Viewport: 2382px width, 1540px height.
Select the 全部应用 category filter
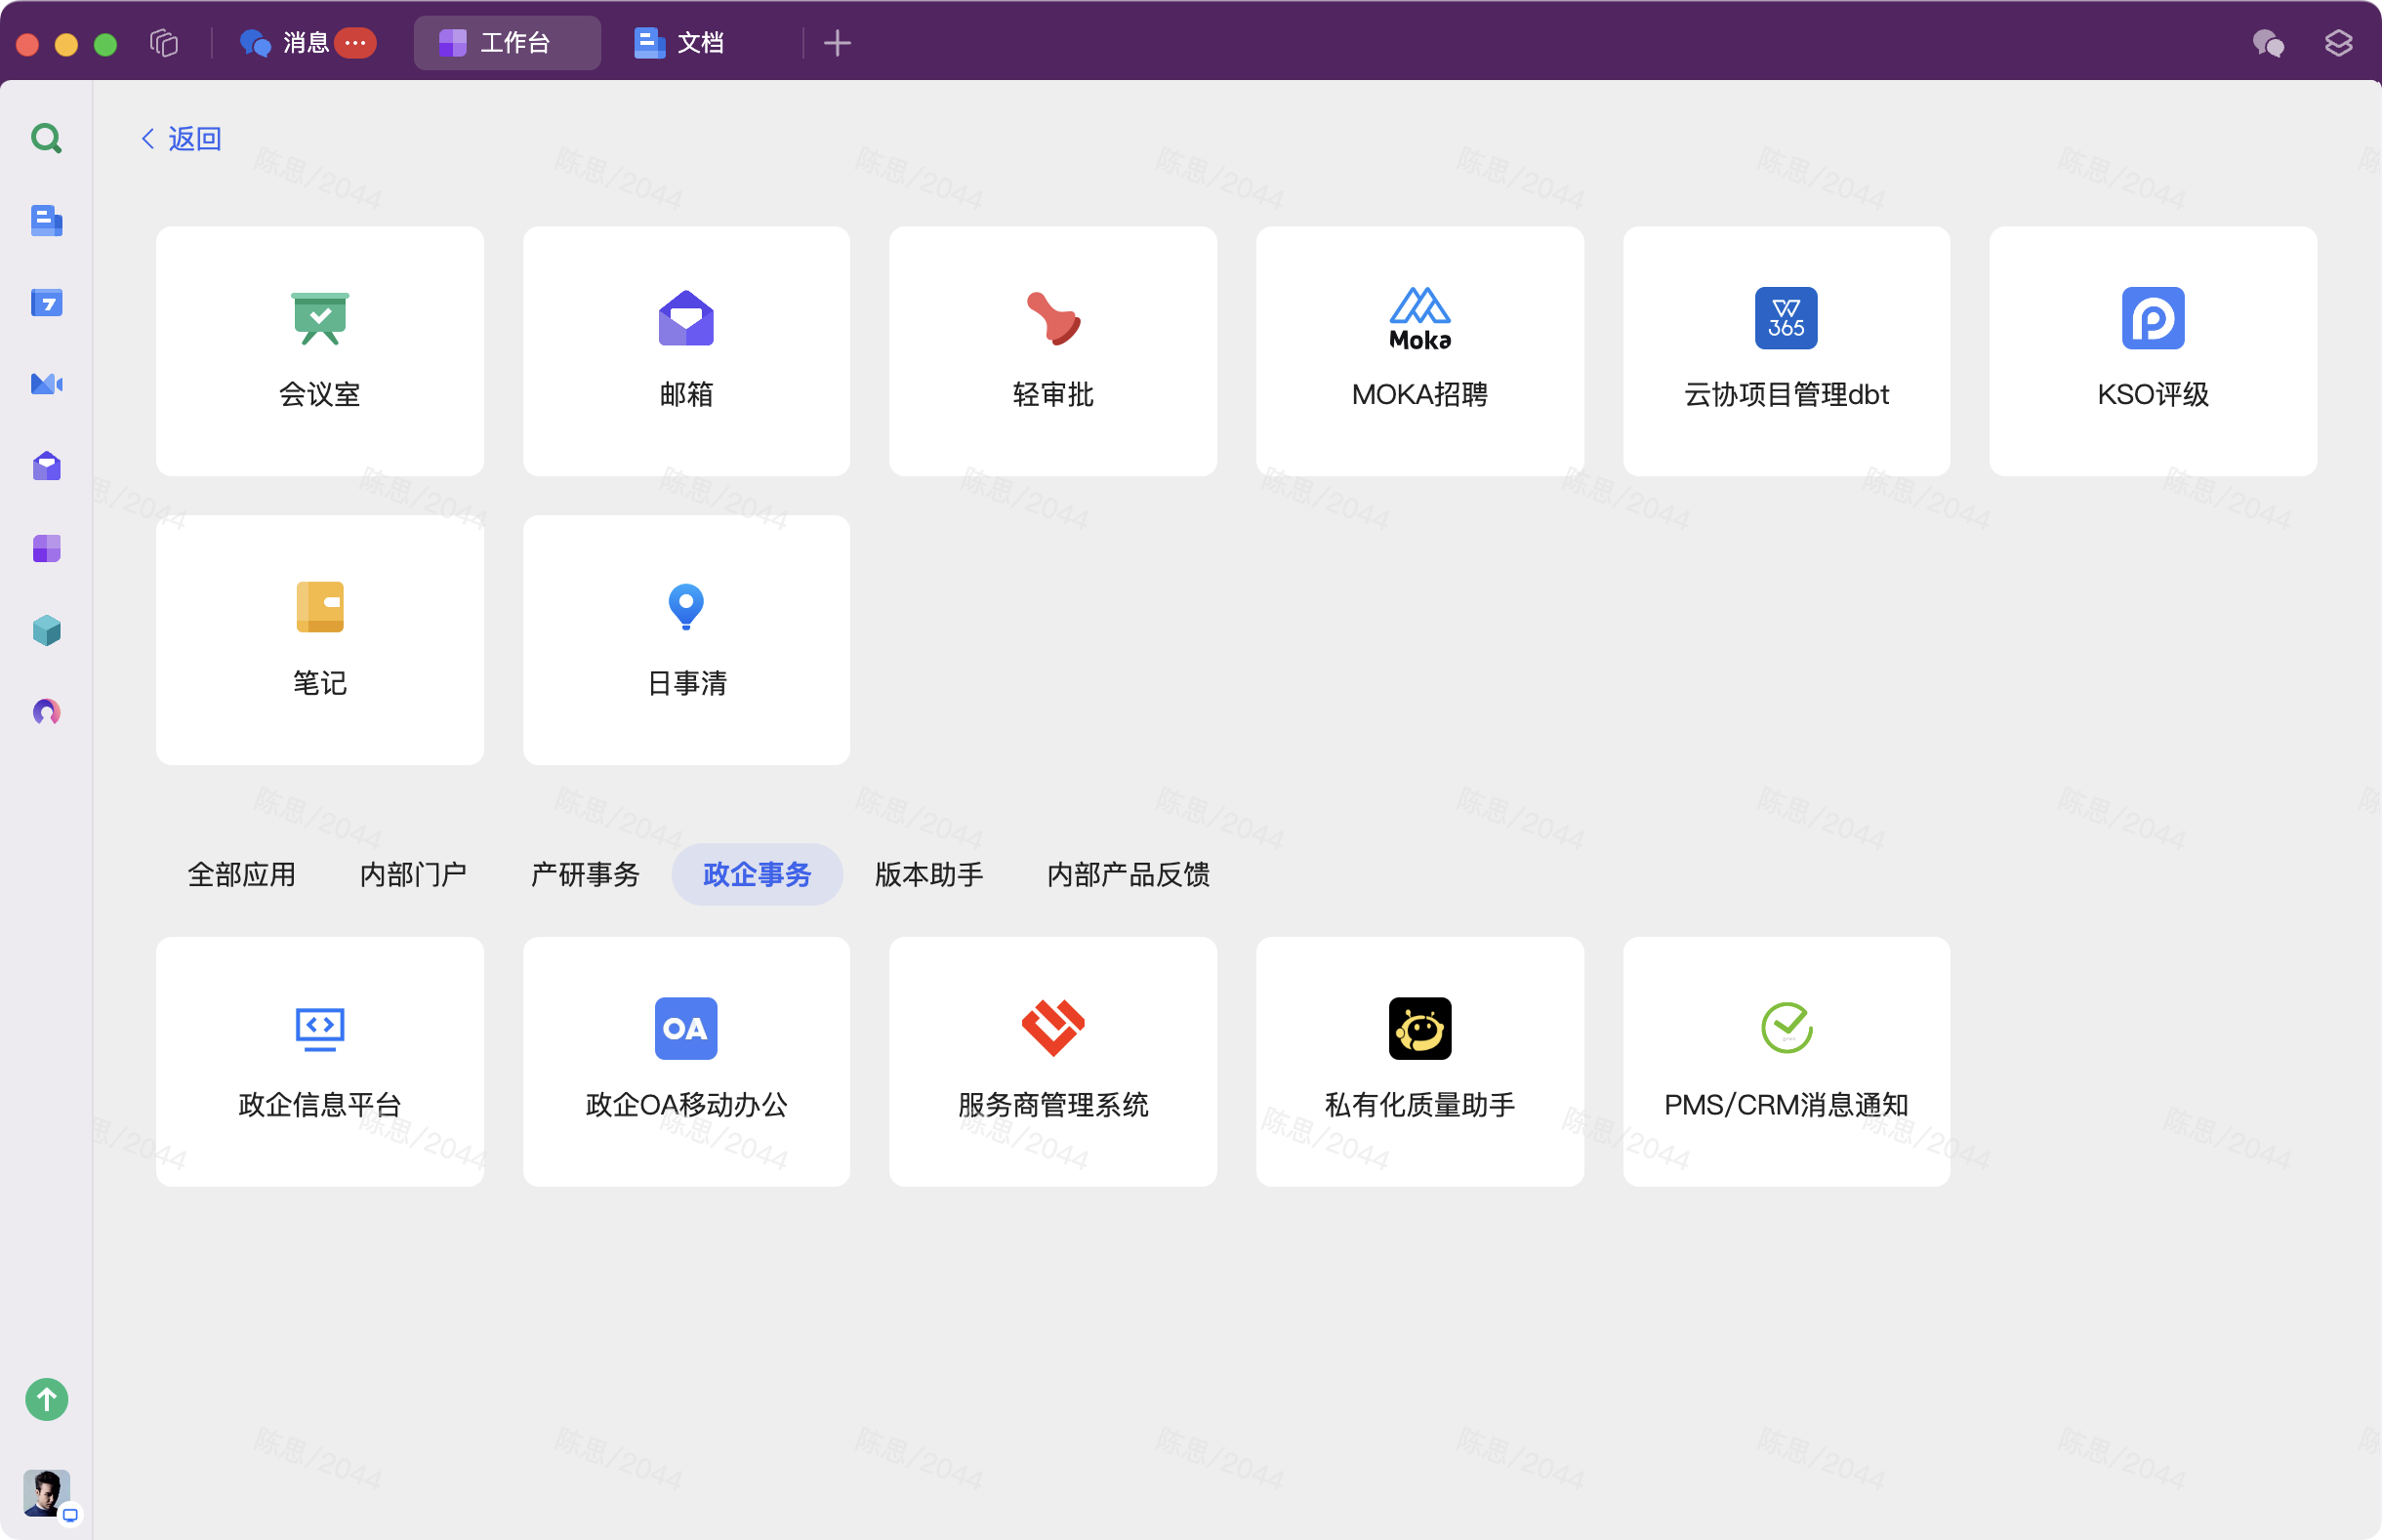coord(241,874)
